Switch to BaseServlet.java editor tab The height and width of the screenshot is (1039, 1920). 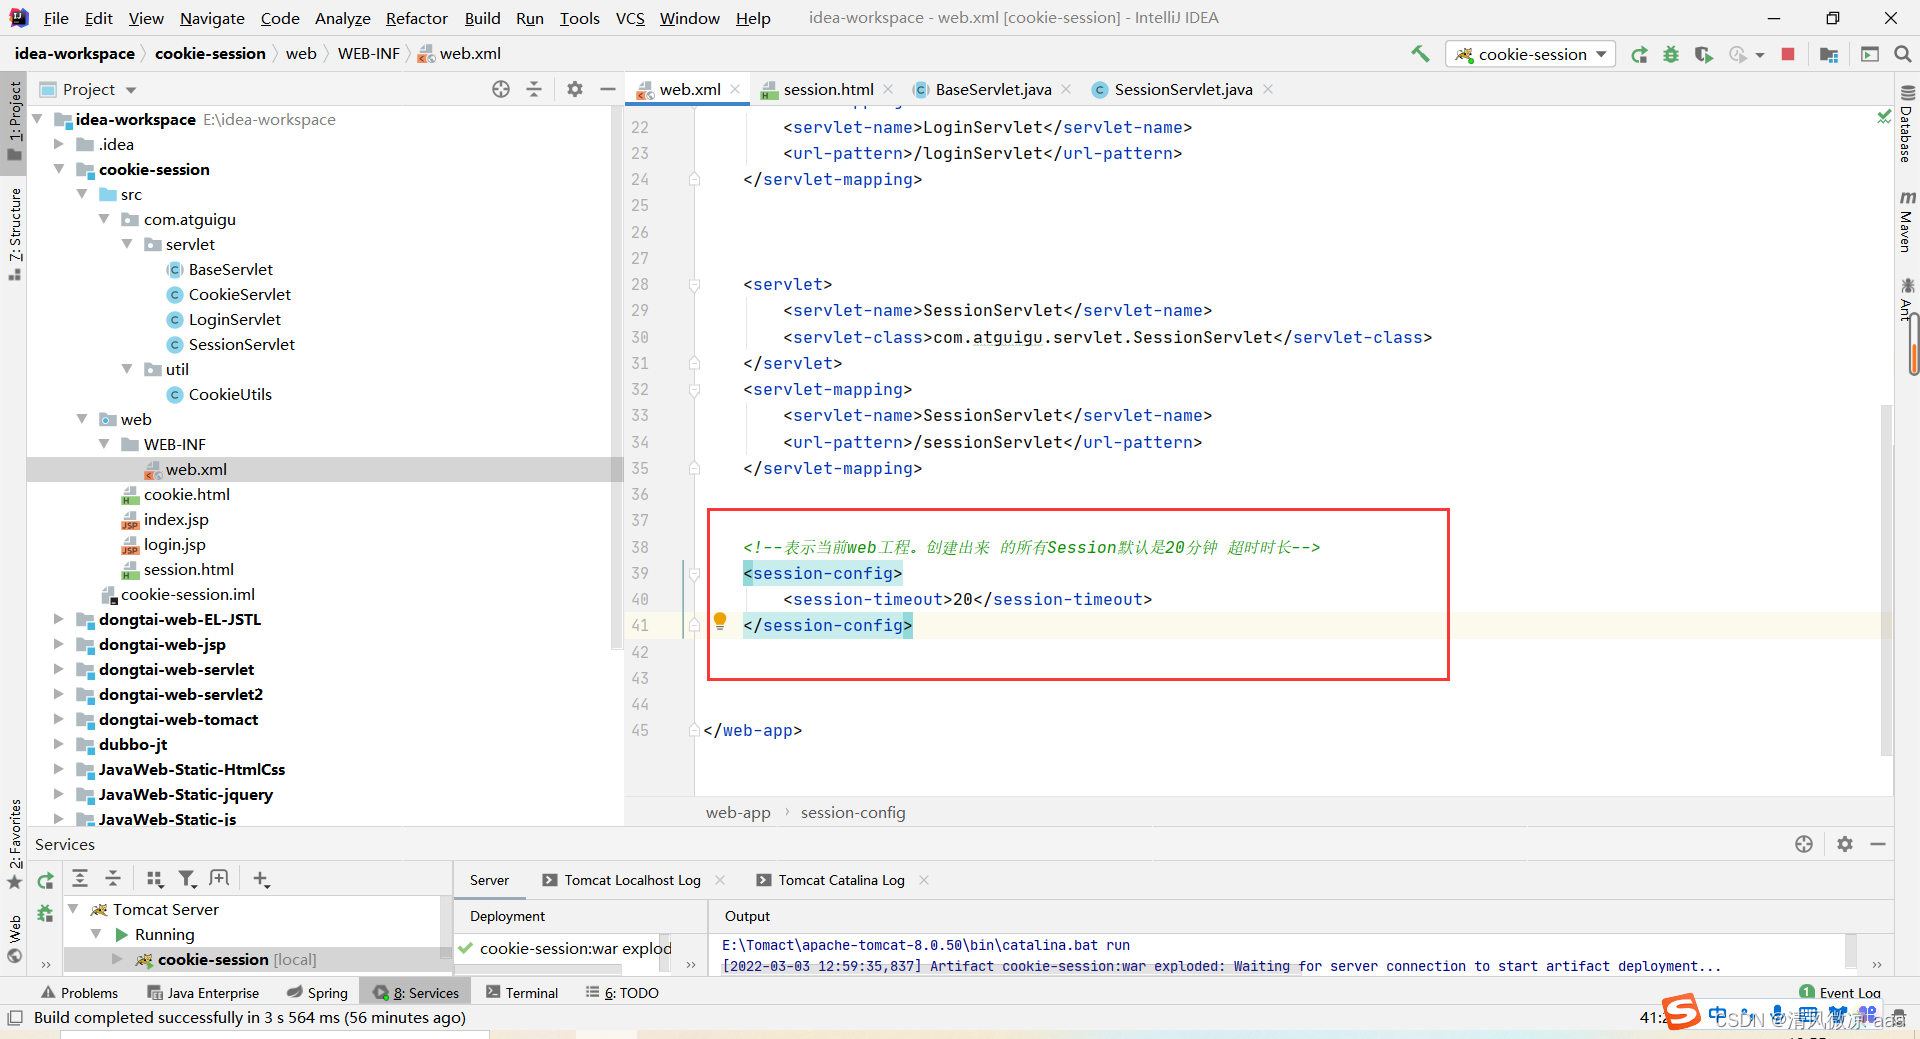click(x=993, y=89)
